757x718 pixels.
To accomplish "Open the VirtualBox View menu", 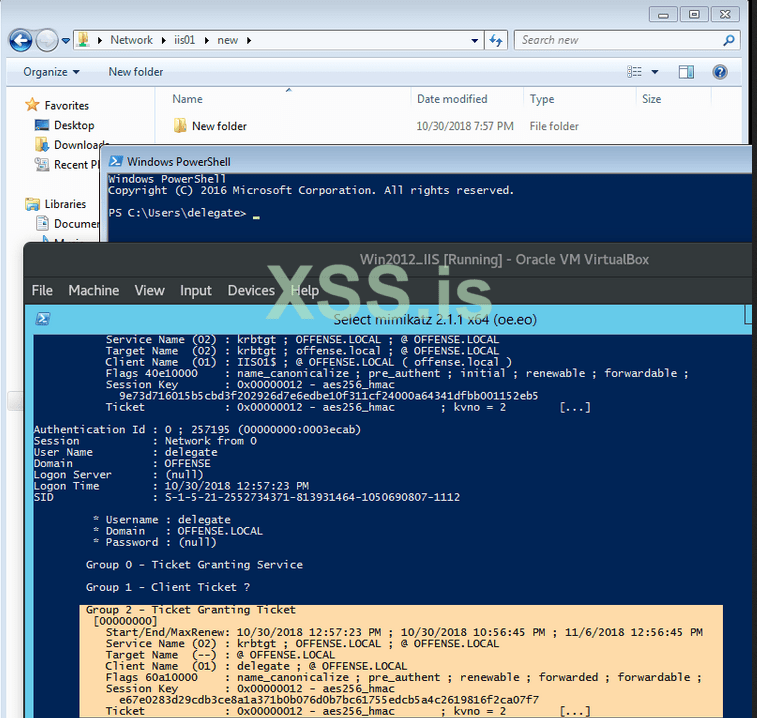I will [150, 290].
